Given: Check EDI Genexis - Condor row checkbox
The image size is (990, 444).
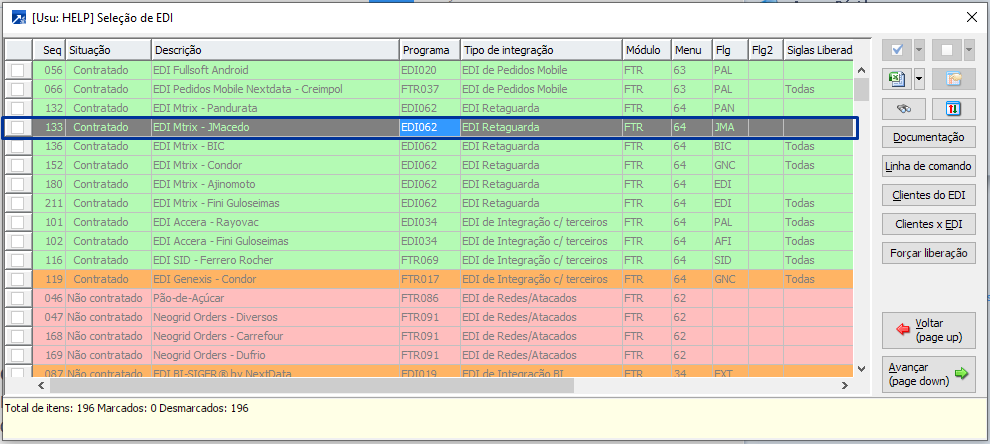Looking at the screenshot, I should (18, 279).
